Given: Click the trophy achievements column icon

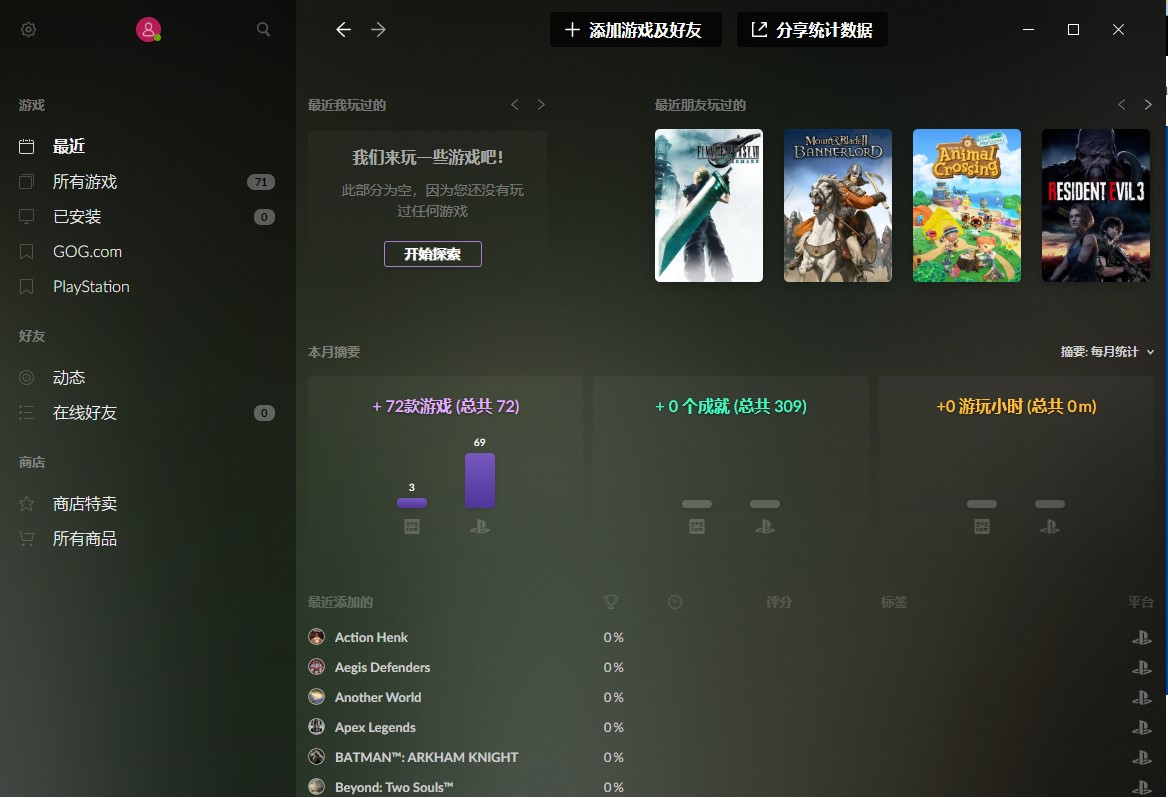Looking at the screenshot, I should [x=611, y=602].
